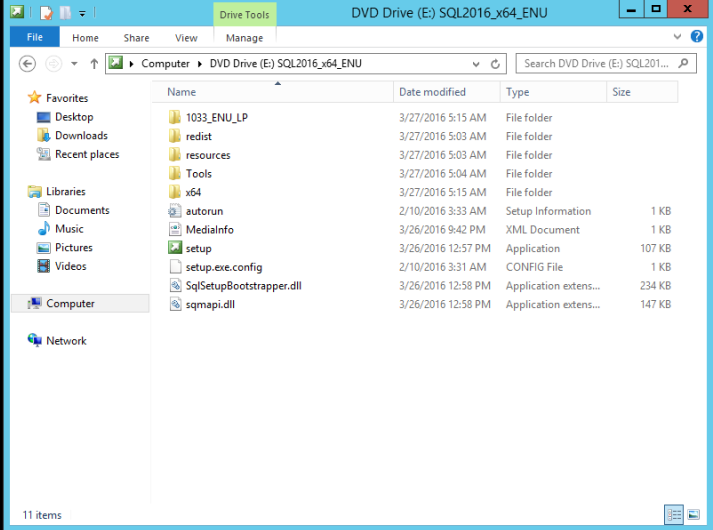Click the Properties quick access icon
Image resolution: width=713 pixels, height=530 pixels.
coord(46,13)
